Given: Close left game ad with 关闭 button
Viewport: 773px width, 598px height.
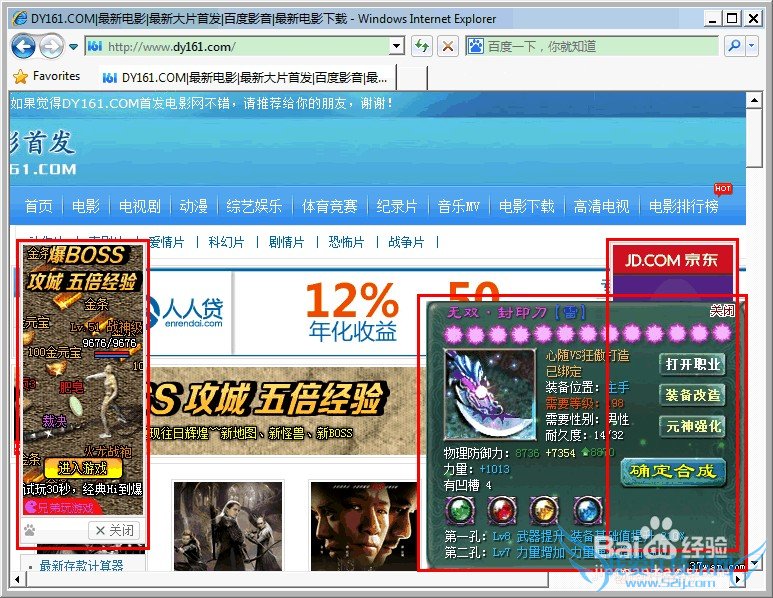Looking at the screenshot, I should (x=114, y=530).
